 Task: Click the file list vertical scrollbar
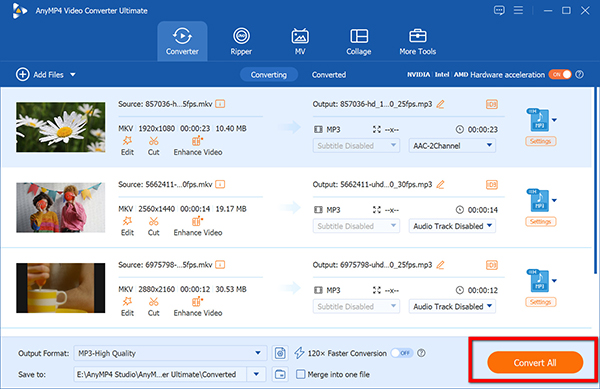[595, 180]
